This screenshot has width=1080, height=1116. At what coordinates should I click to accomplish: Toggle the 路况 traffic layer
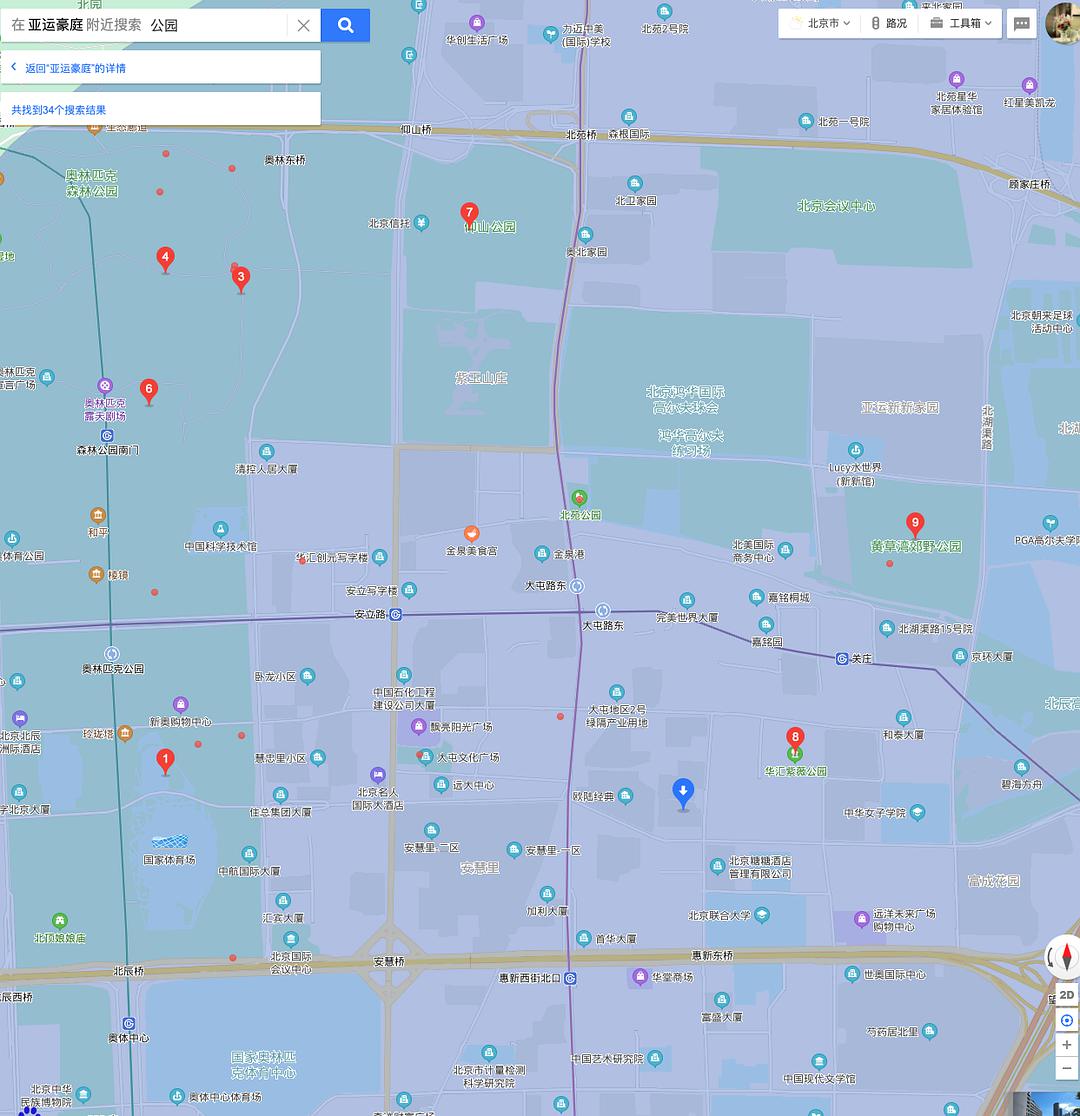pos(888,23)
